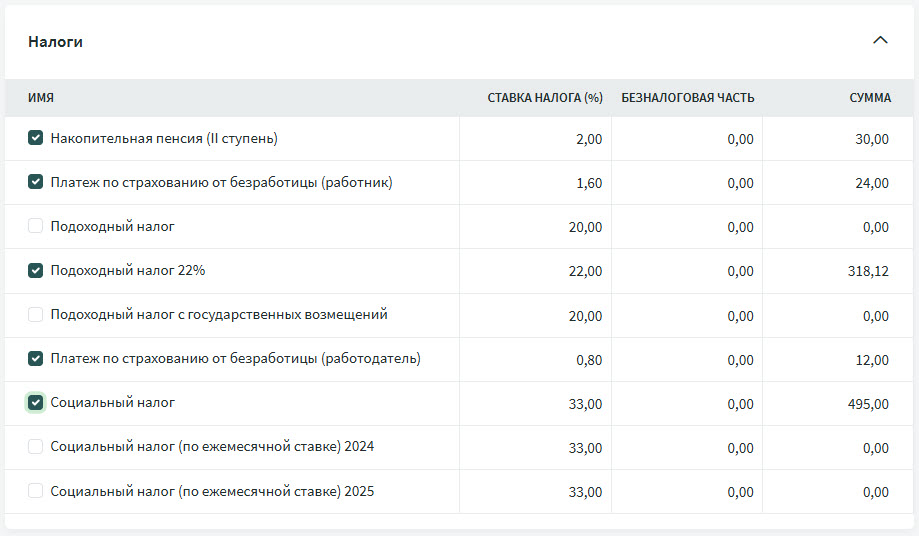Enable the Подоходный налог 20% checkbox
The image size is (919, 536).
coord(36,226)
